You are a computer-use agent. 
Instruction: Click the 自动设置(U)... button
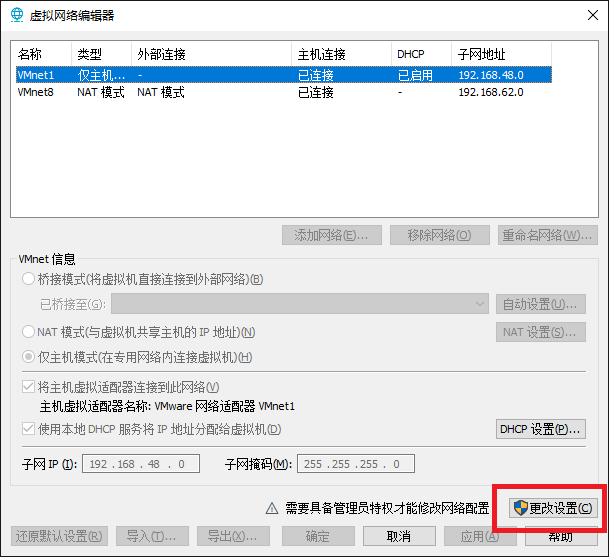click(x=541, y=304)
